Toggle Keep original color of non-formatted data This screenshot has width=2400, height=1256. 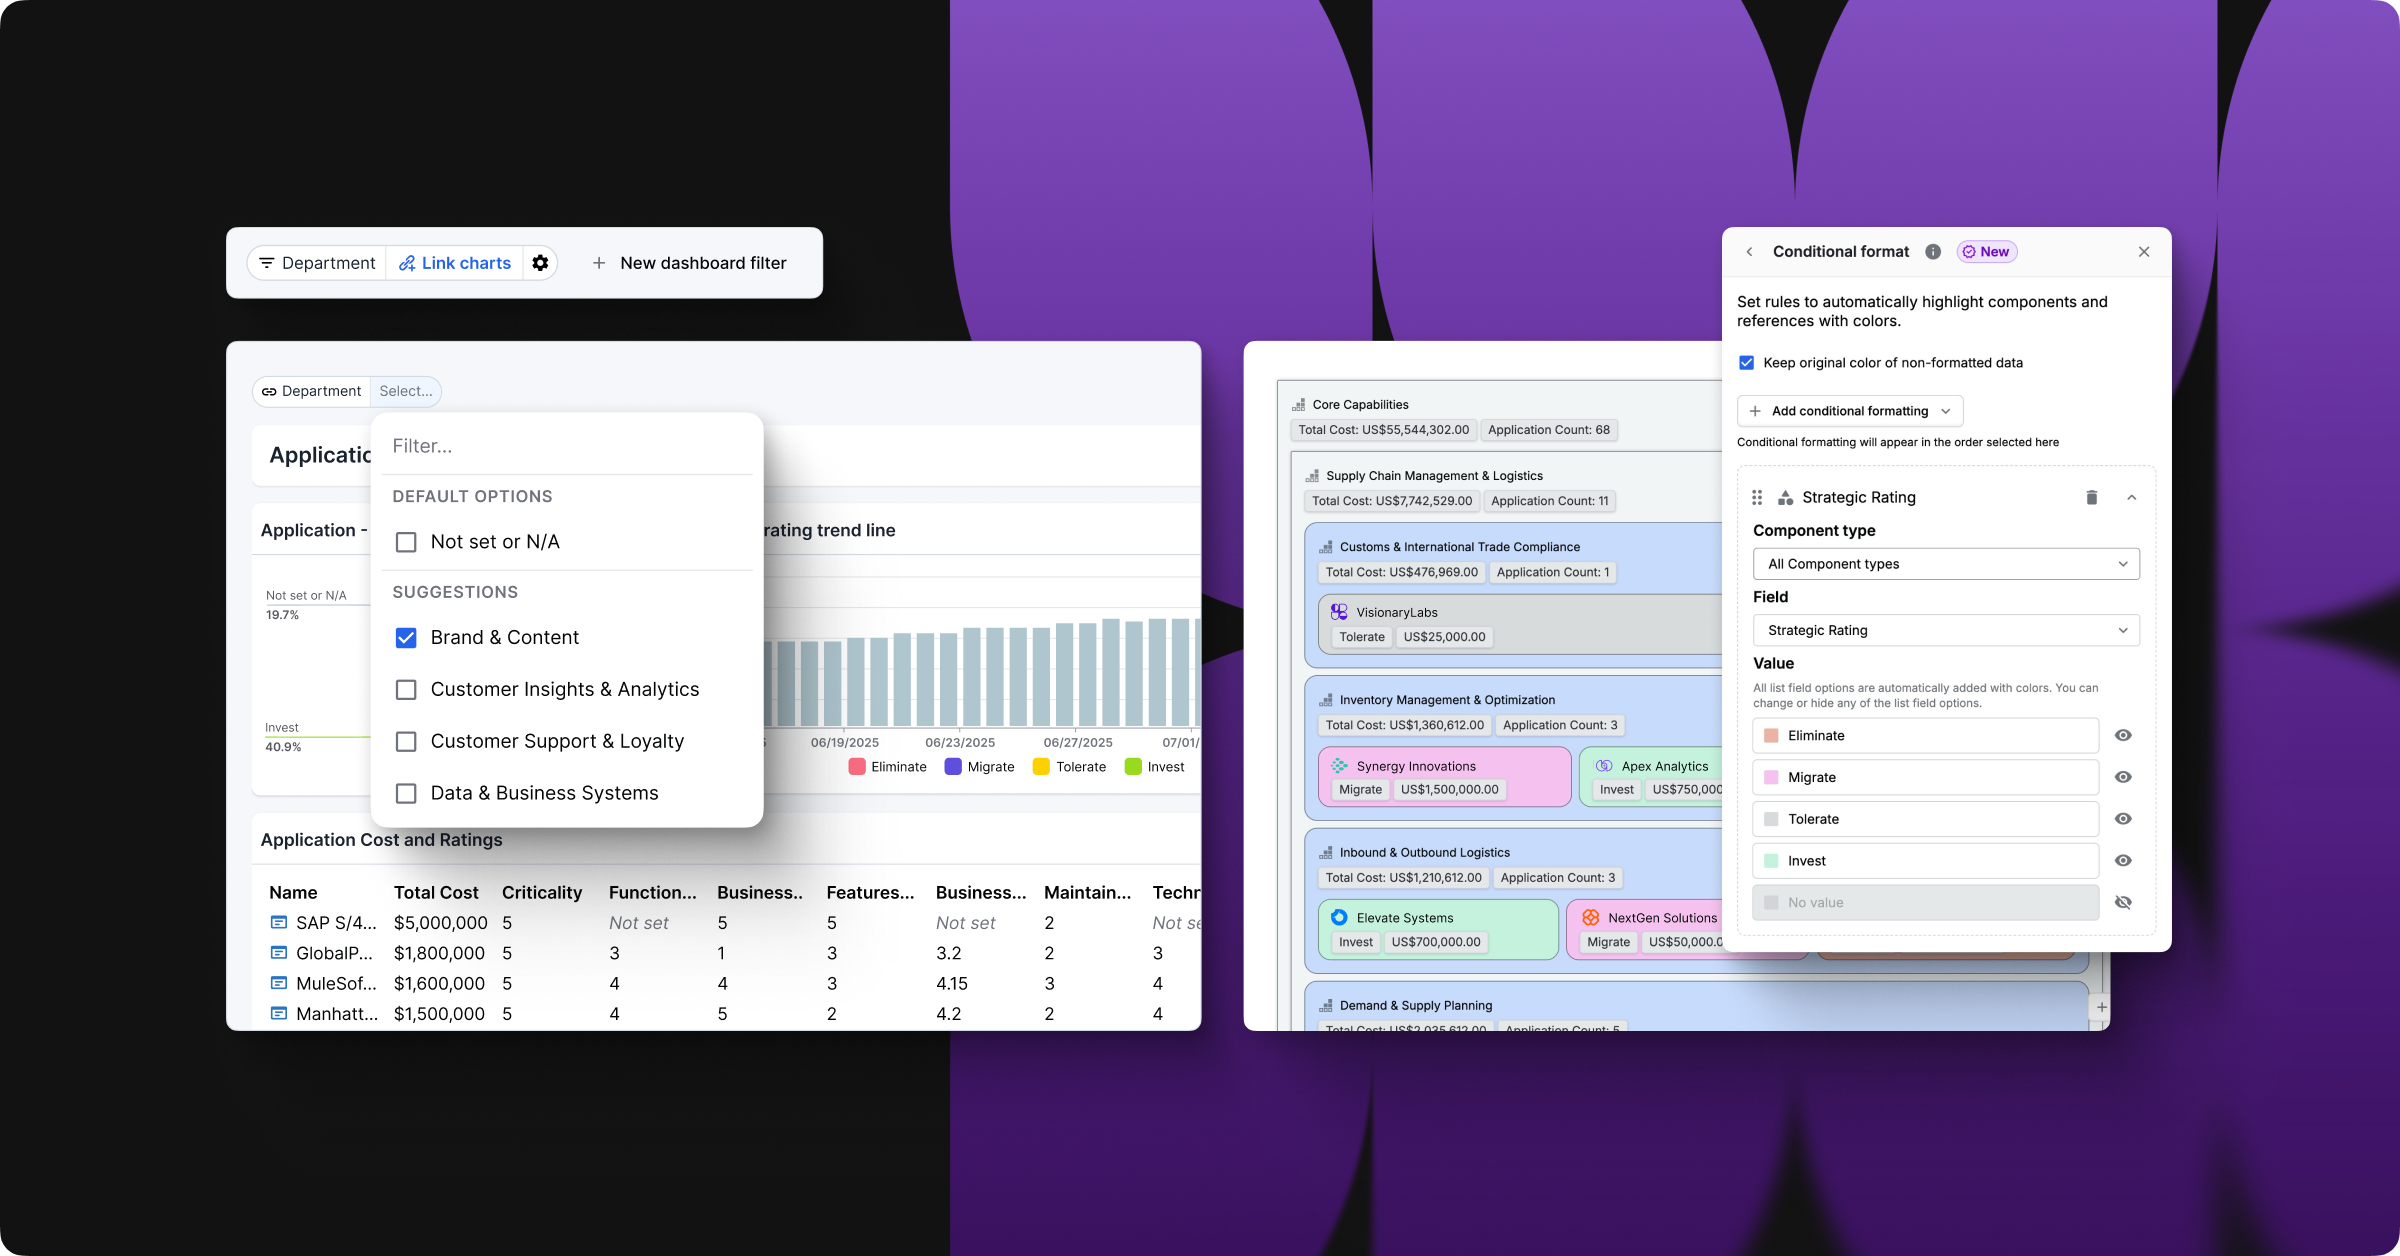point(1746,363)
